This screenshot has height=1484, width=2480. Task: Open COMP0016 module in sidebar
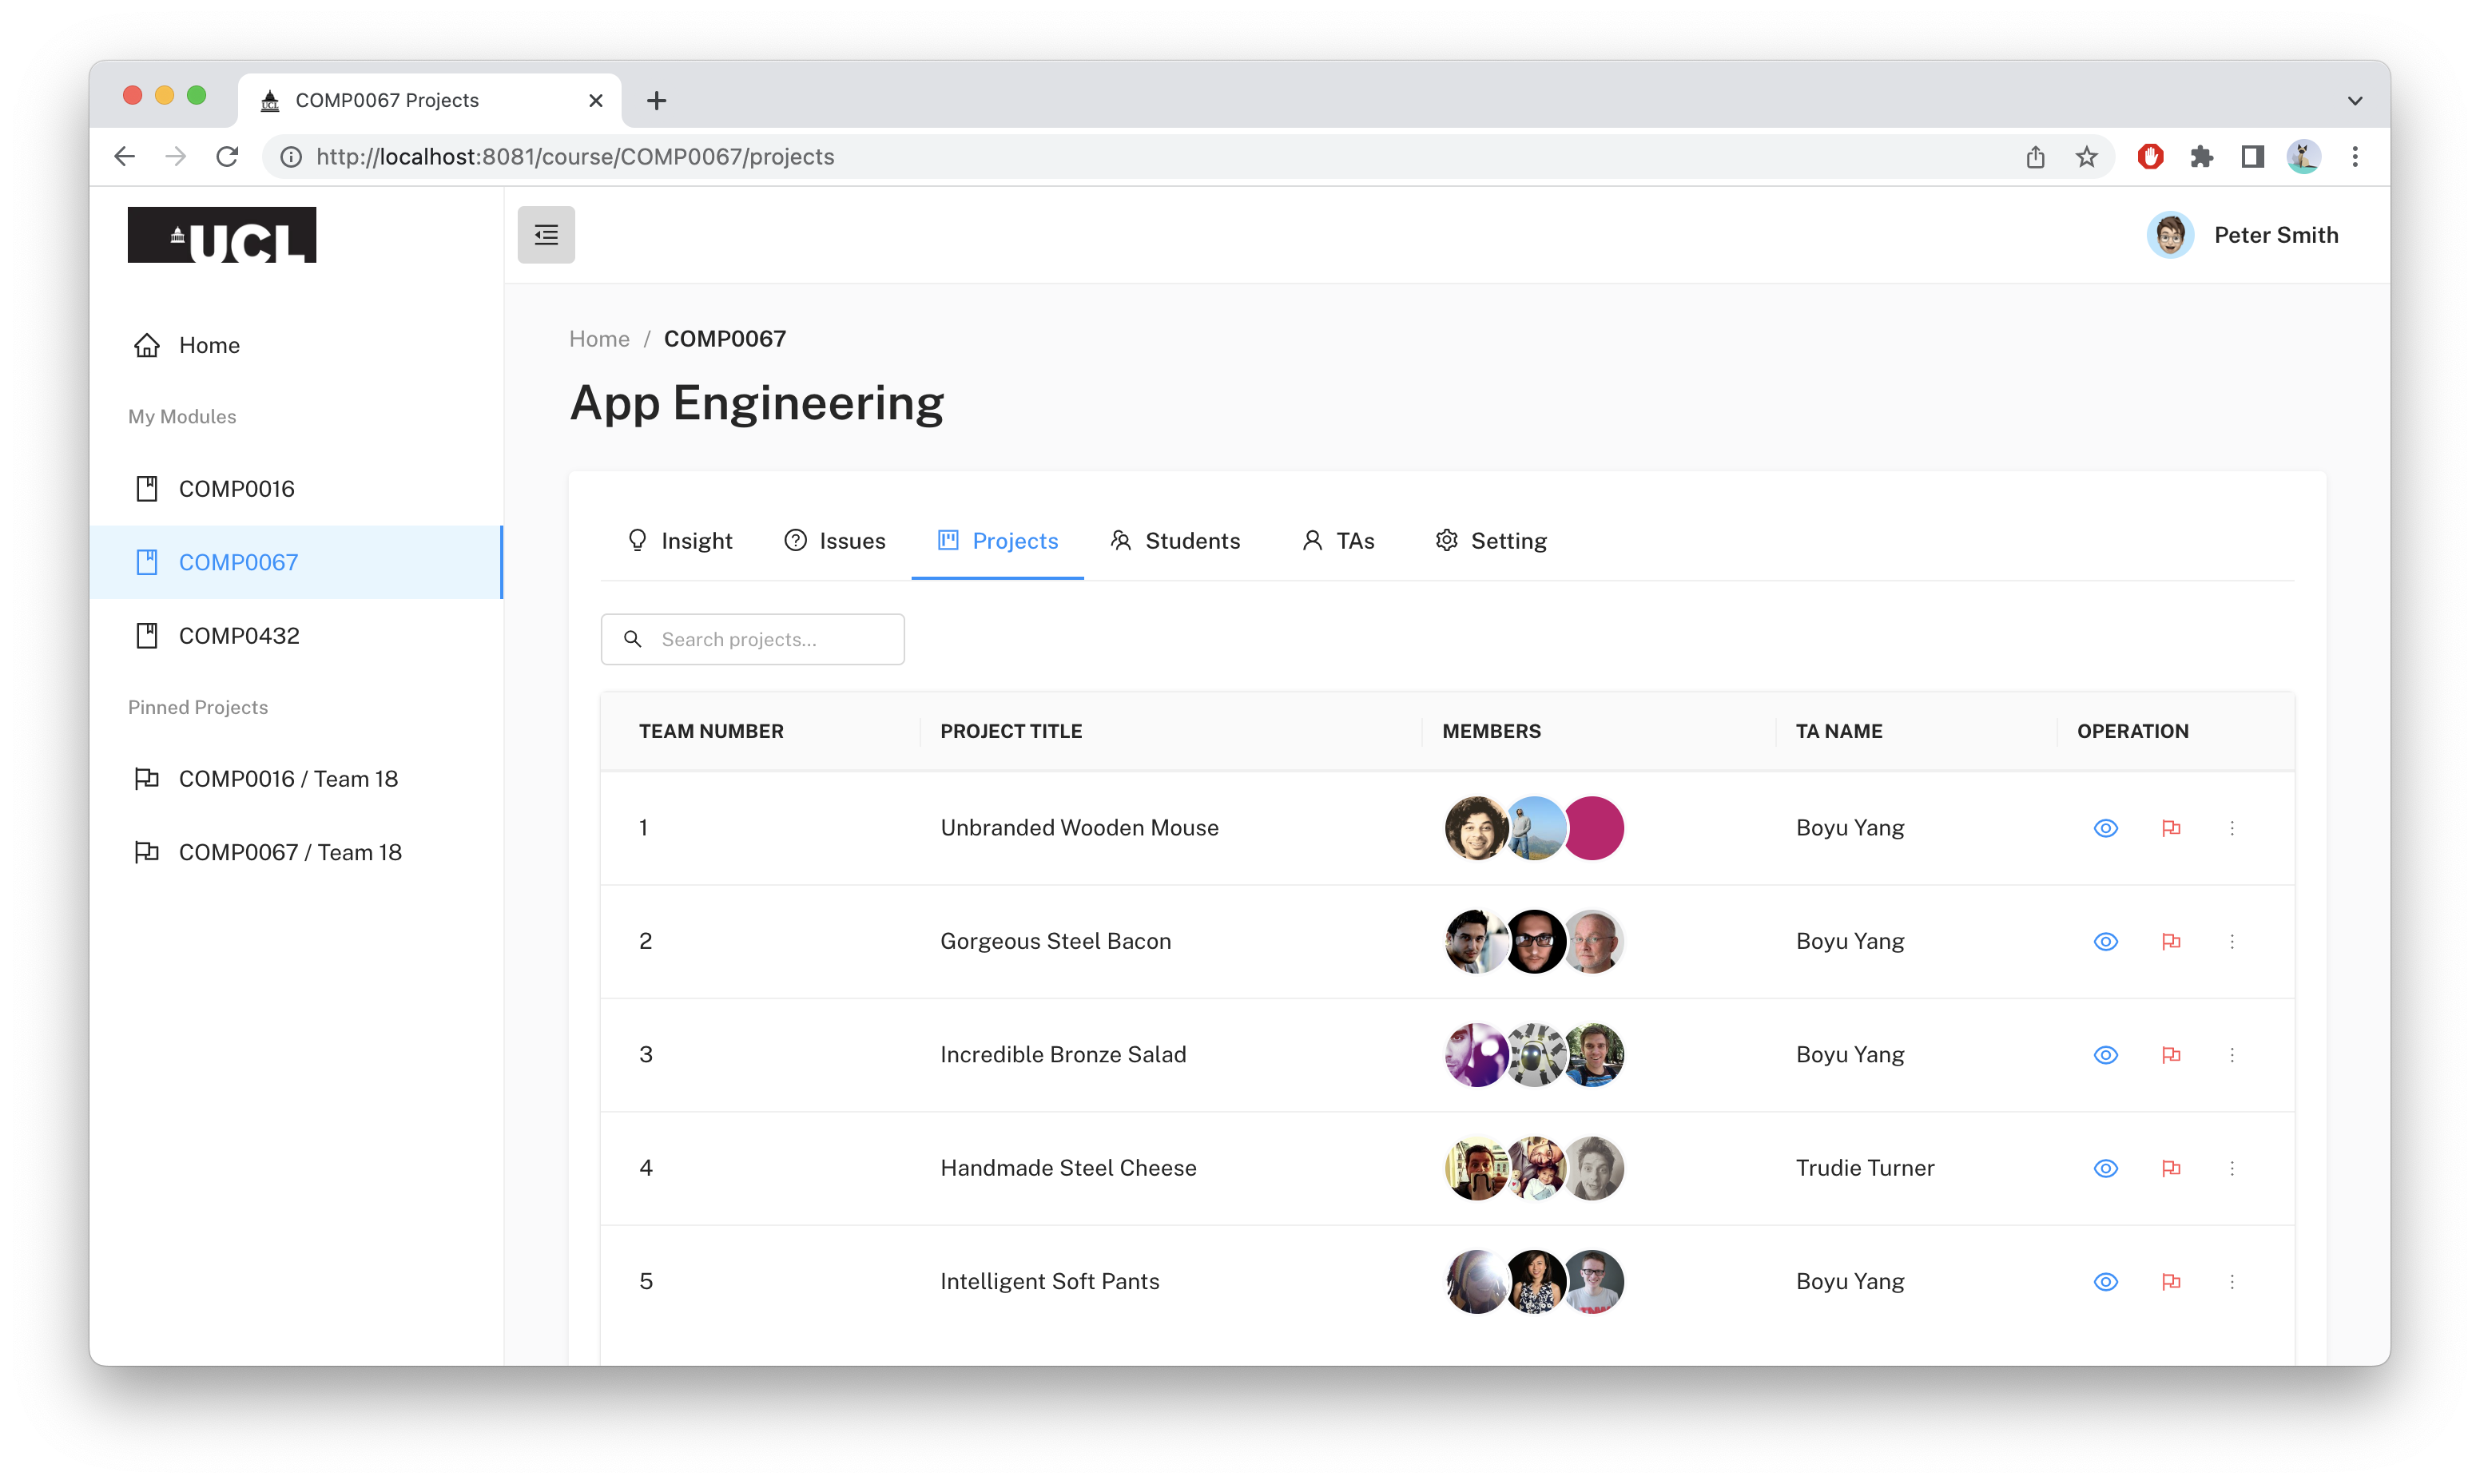(296, 489)
